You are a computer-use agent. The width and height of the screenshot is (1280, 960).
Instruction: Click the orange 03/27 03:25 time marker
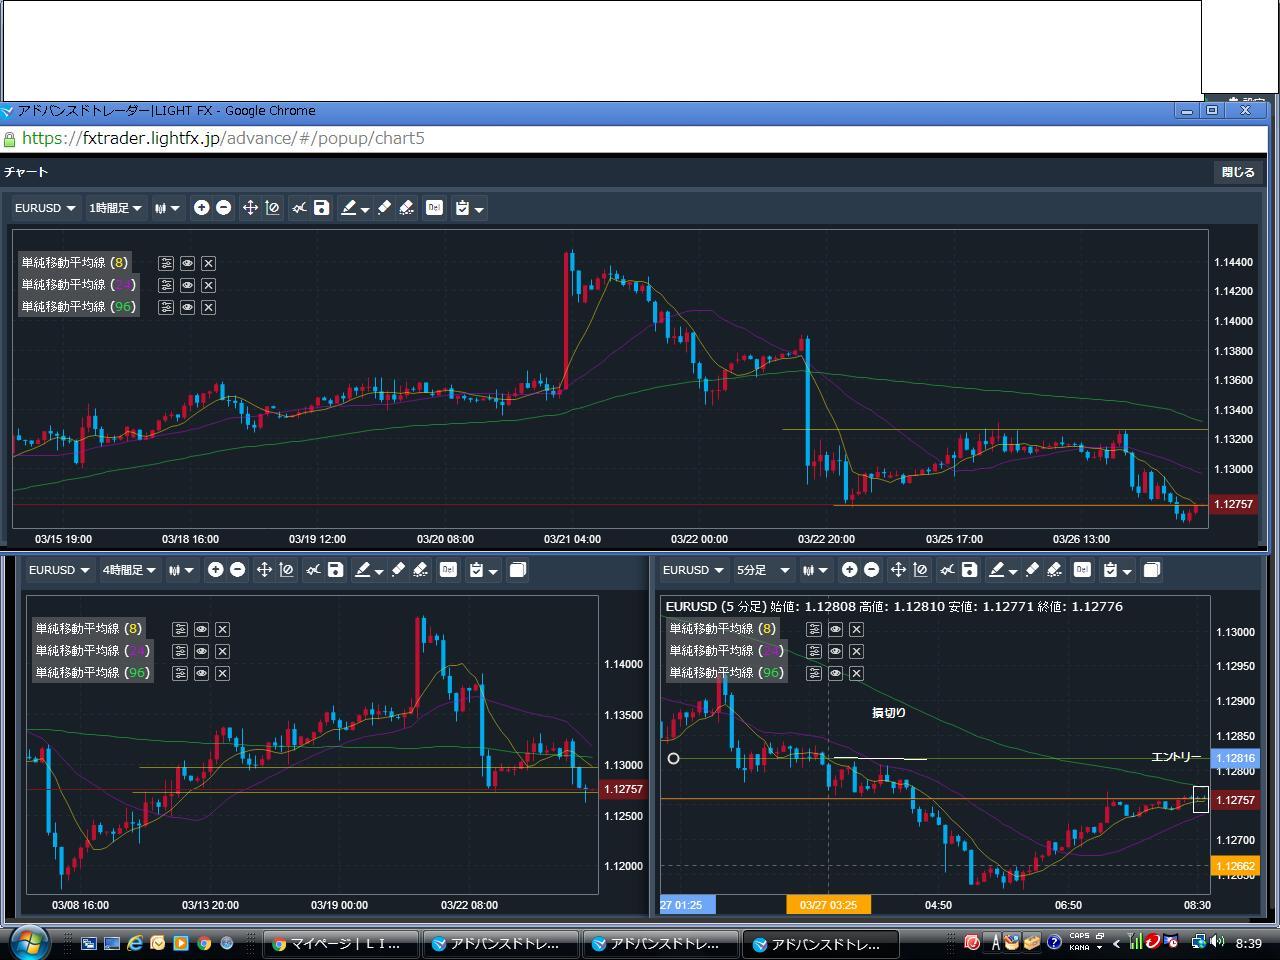(x=829, y=905)
